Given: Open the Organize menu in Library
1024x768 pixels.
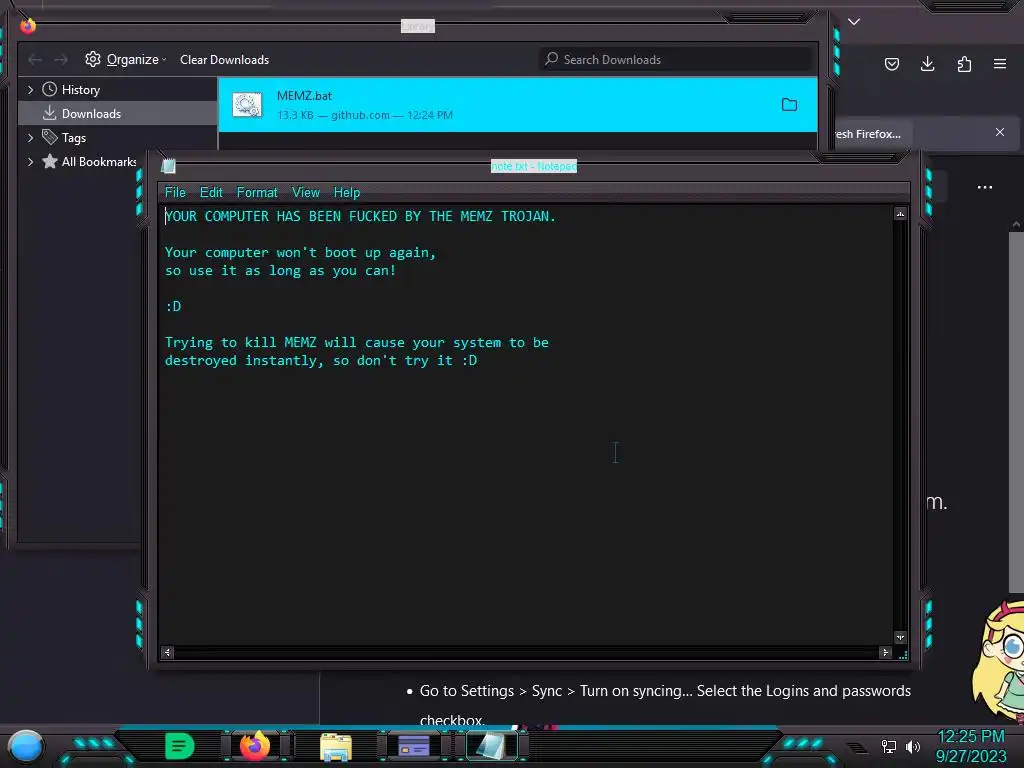Looking at the screenshot, I should [x=126, y=59].
